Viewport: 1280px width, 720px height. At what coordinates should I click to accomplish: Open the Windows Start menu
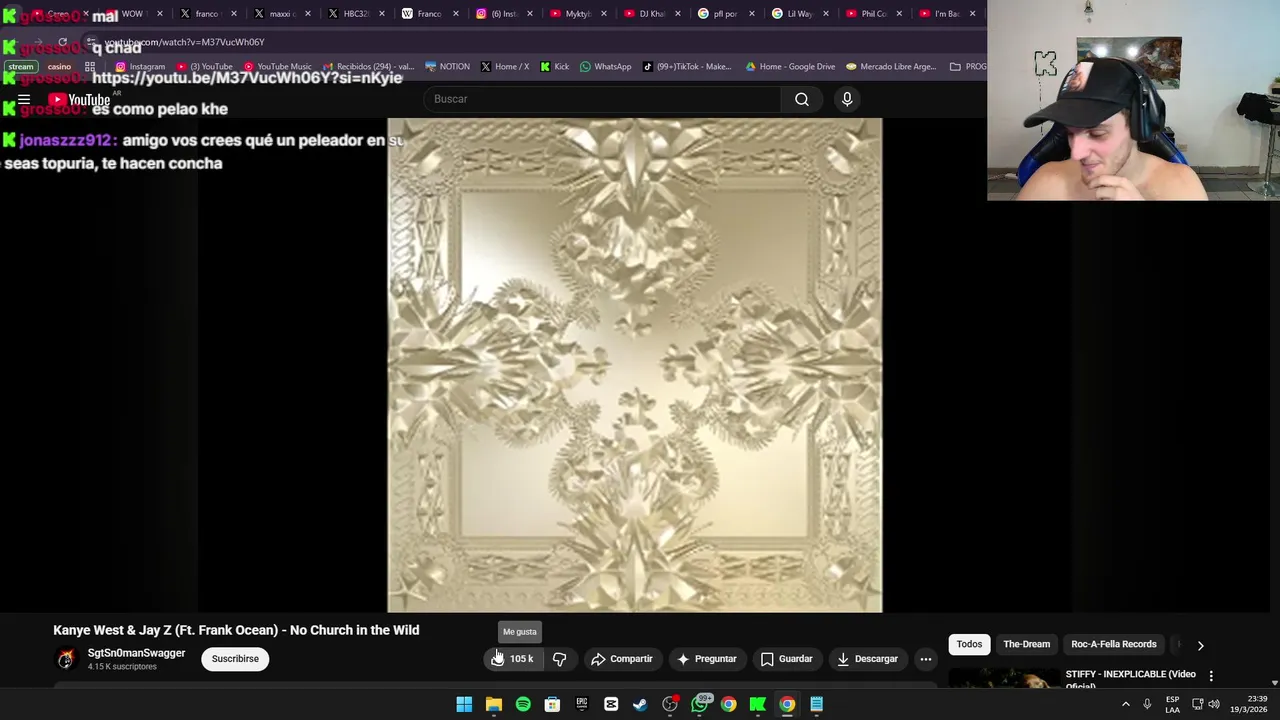[x=464, y=705]
